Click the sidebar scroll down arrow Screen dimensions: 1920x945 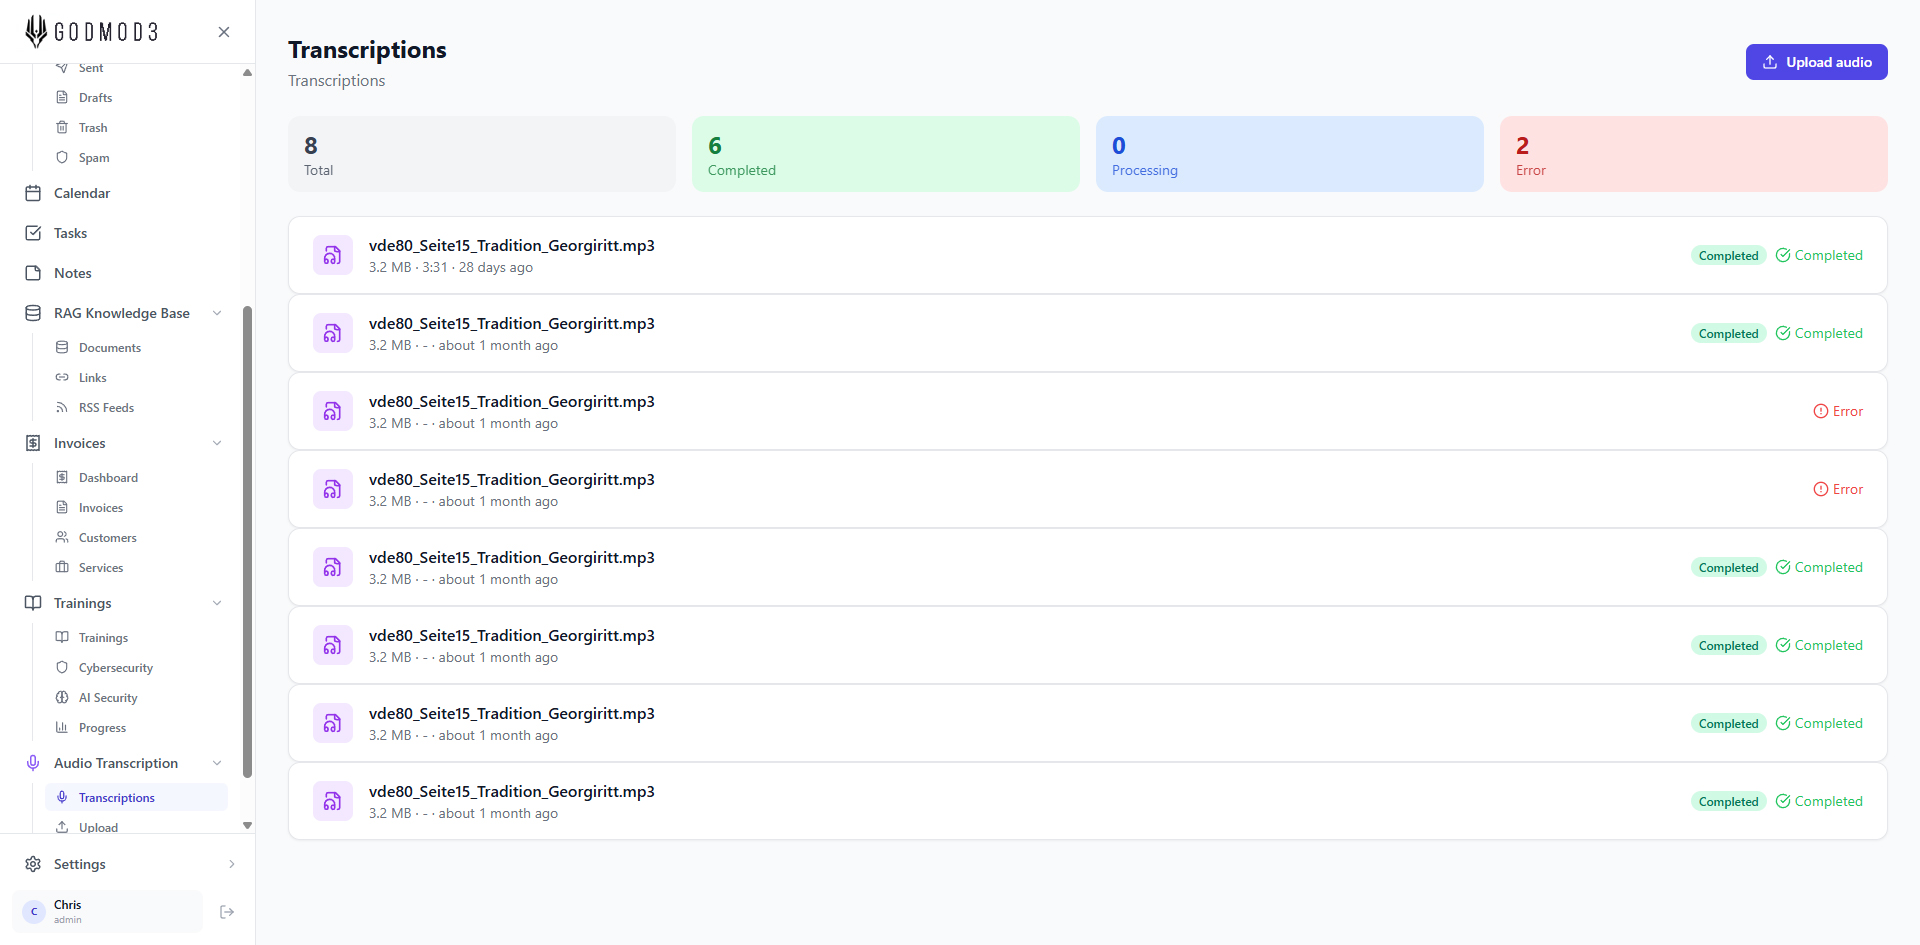(247, 826)
